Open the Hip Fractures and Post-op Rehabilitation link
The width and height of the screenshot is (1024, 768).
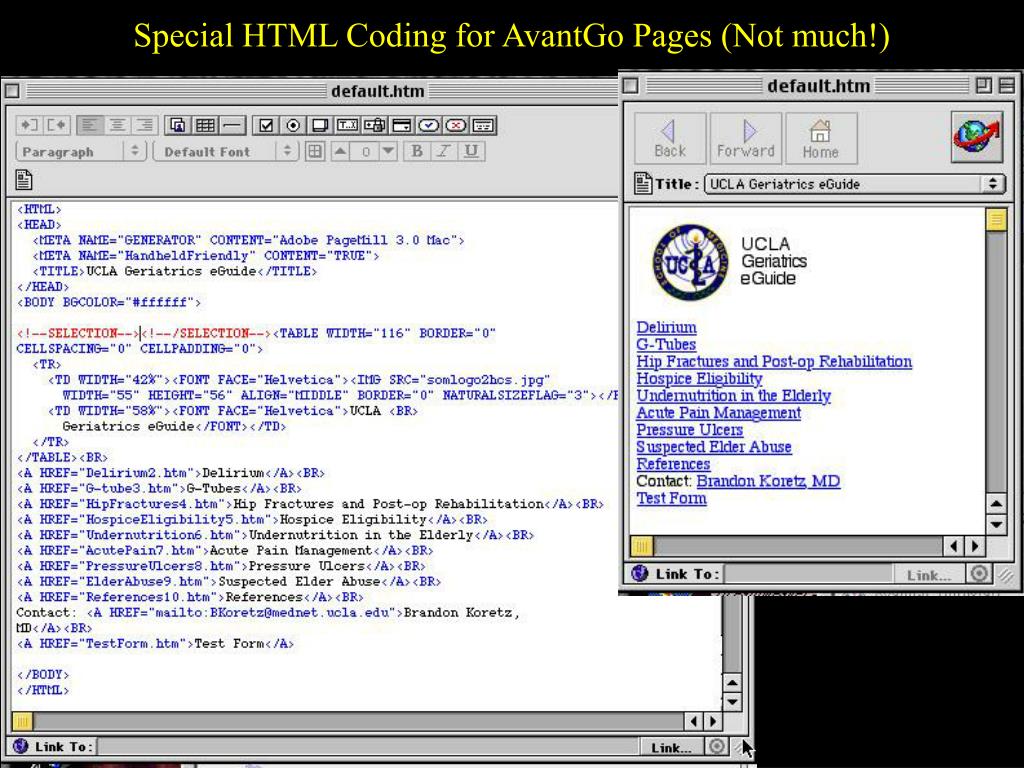pos(775,361)
